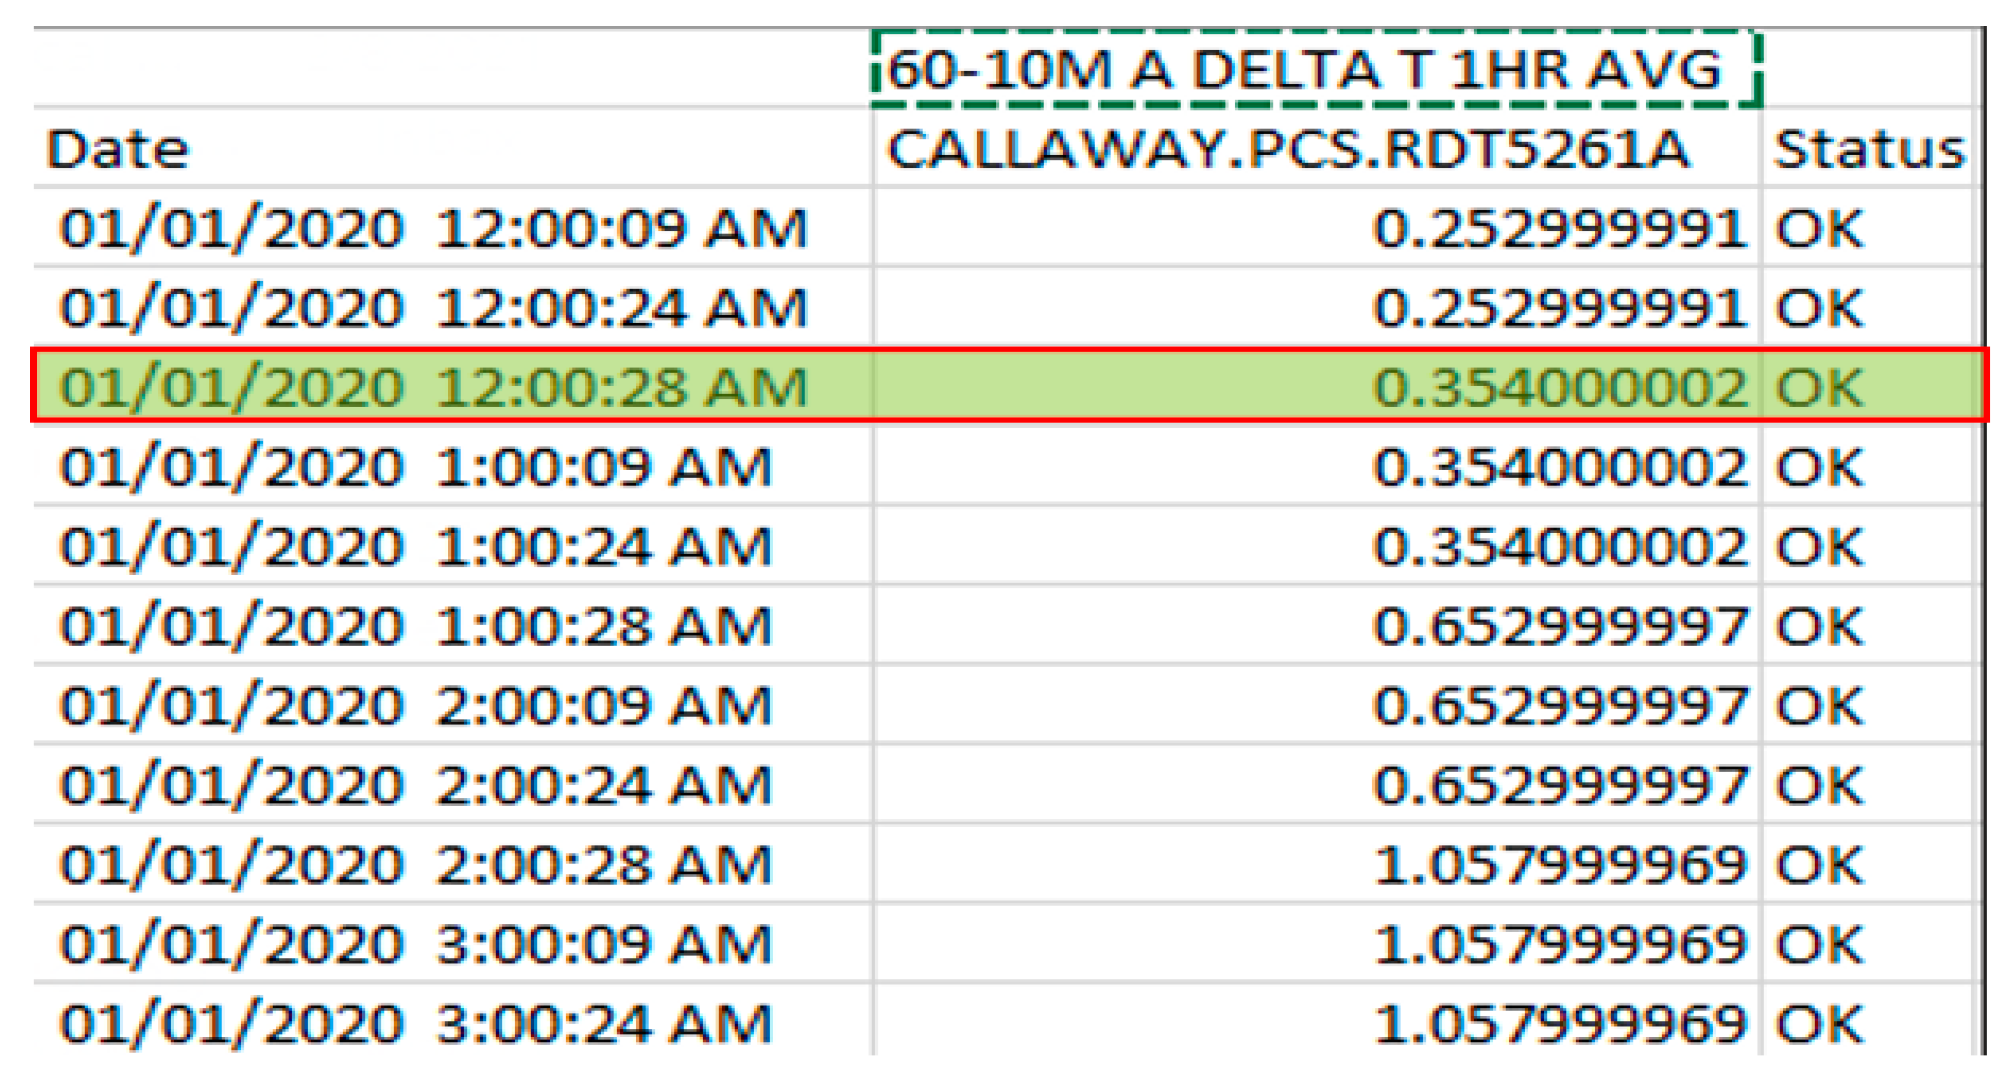Select the 60-10M A DELTA T 1HR AVG header cell
Viewport: 2011px width, 1088px height.
[1315, 70]
